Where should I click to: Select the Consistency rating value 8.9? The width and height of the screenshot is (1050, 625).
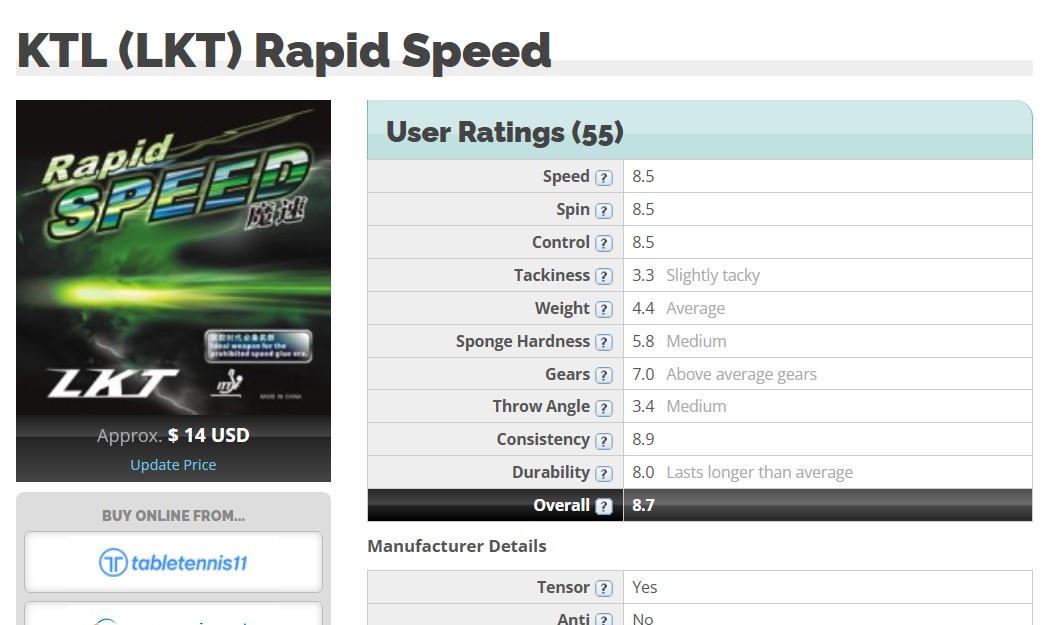[x=643, y=439]
